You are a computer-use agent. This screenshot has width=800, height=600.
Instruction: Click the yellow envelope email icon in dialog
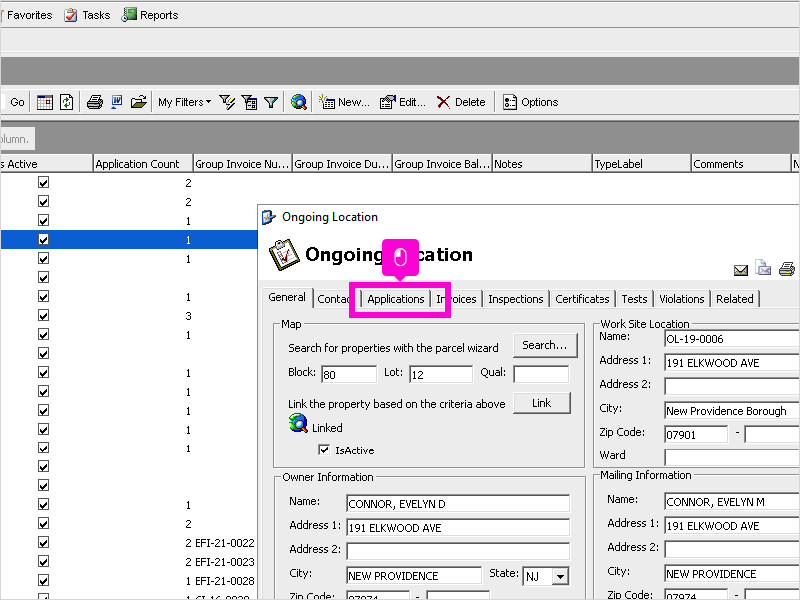[741, 270]
